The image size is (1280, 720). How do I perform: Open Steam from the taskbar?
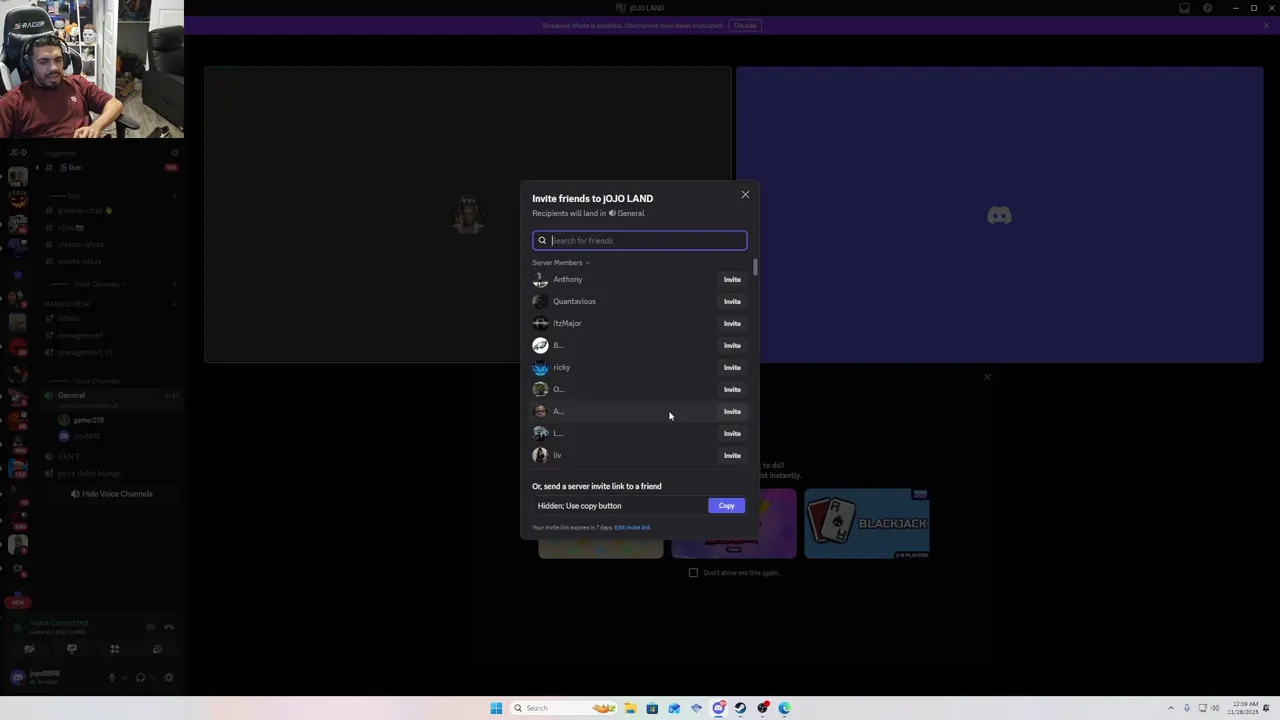click(x=740, y=708)
